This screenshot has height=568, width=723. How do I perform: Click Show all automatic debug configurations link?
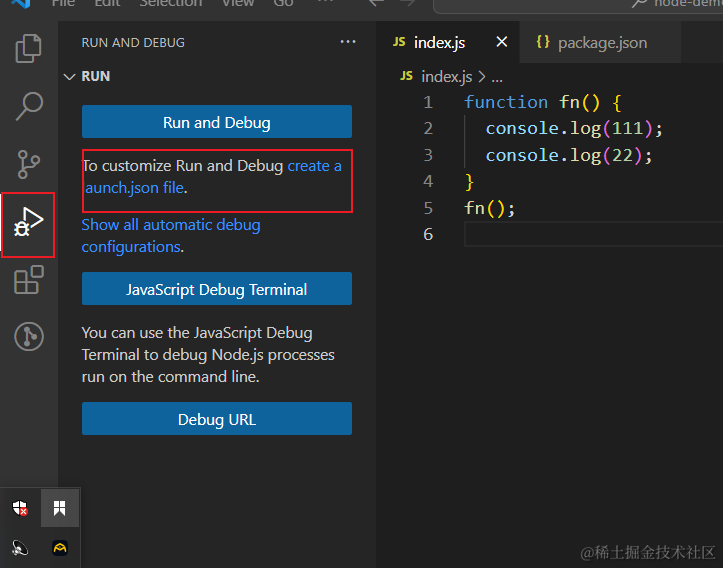pos(170,225)
